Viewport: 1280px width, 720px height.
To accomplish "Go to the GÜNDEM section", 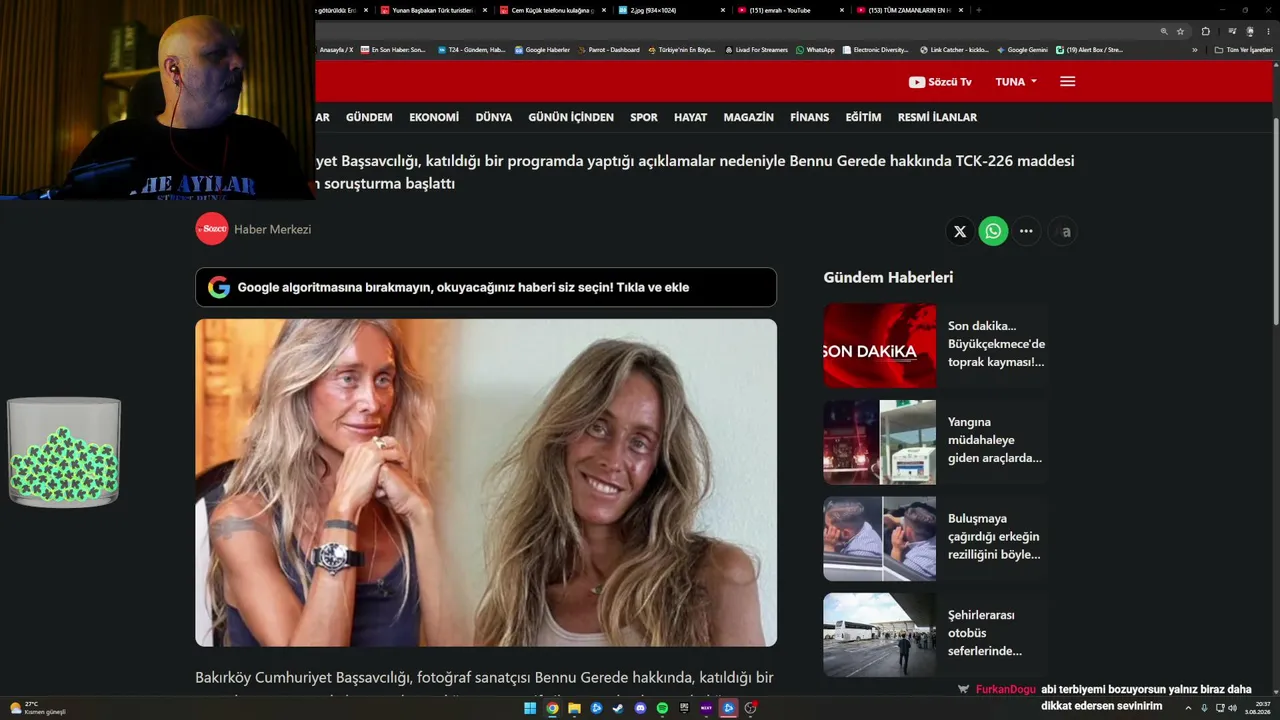I will pos(369,117).
